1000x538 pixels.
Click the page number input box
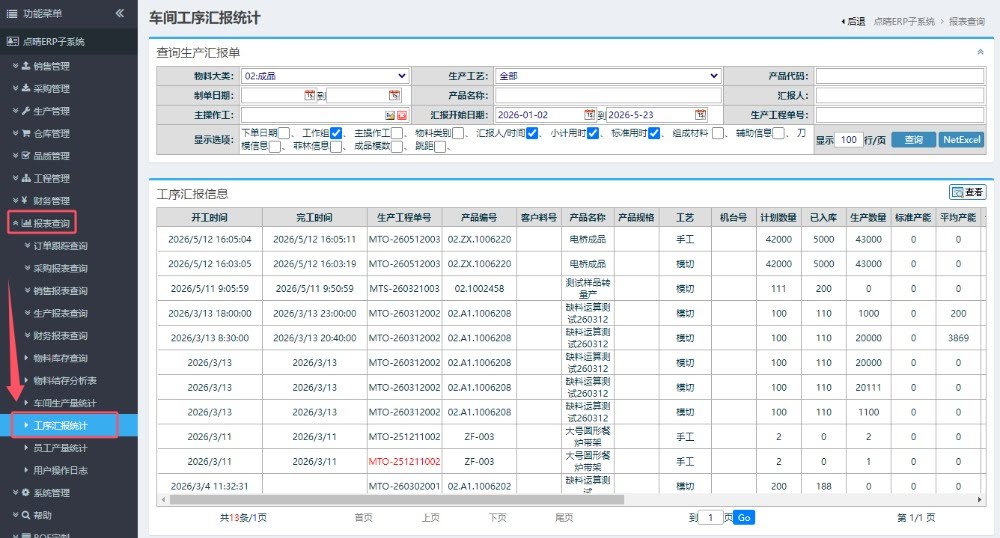[x=710, y=518]
